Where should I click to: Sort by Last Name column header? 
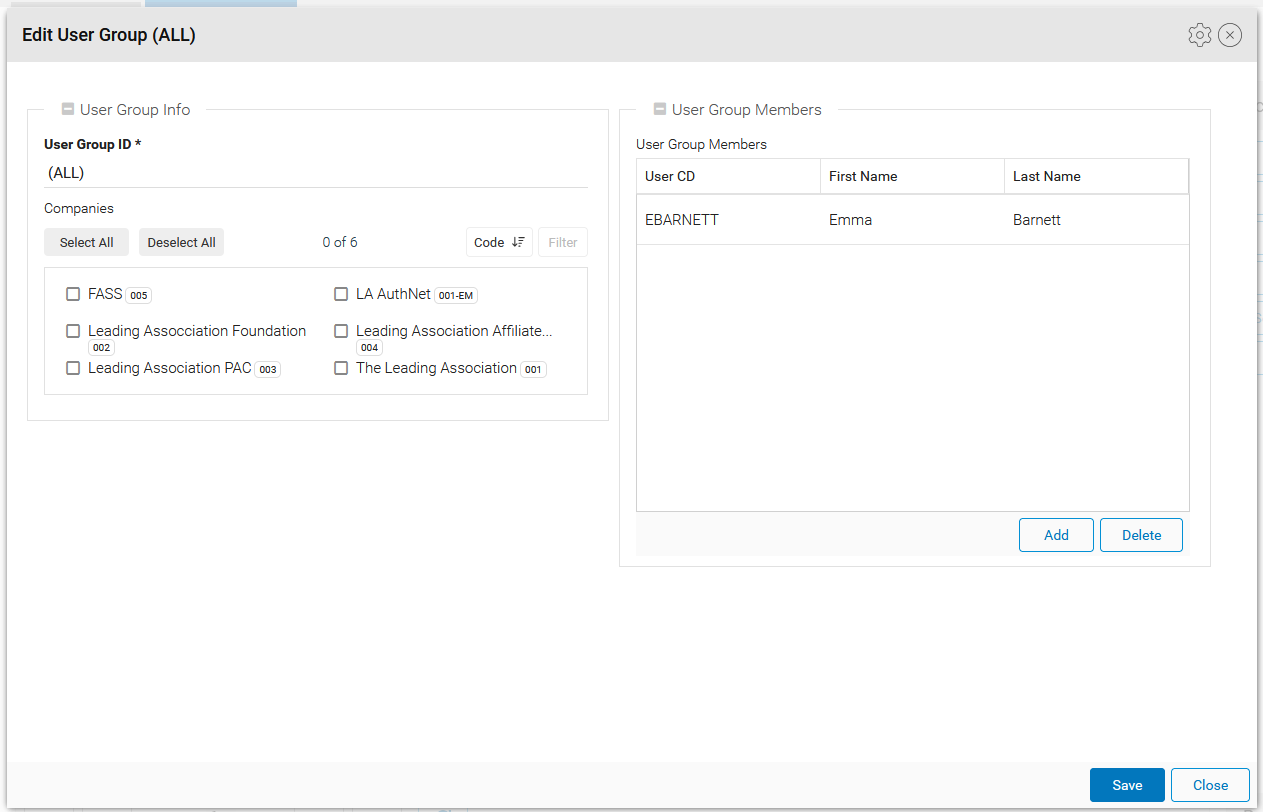coord(1096,176)
